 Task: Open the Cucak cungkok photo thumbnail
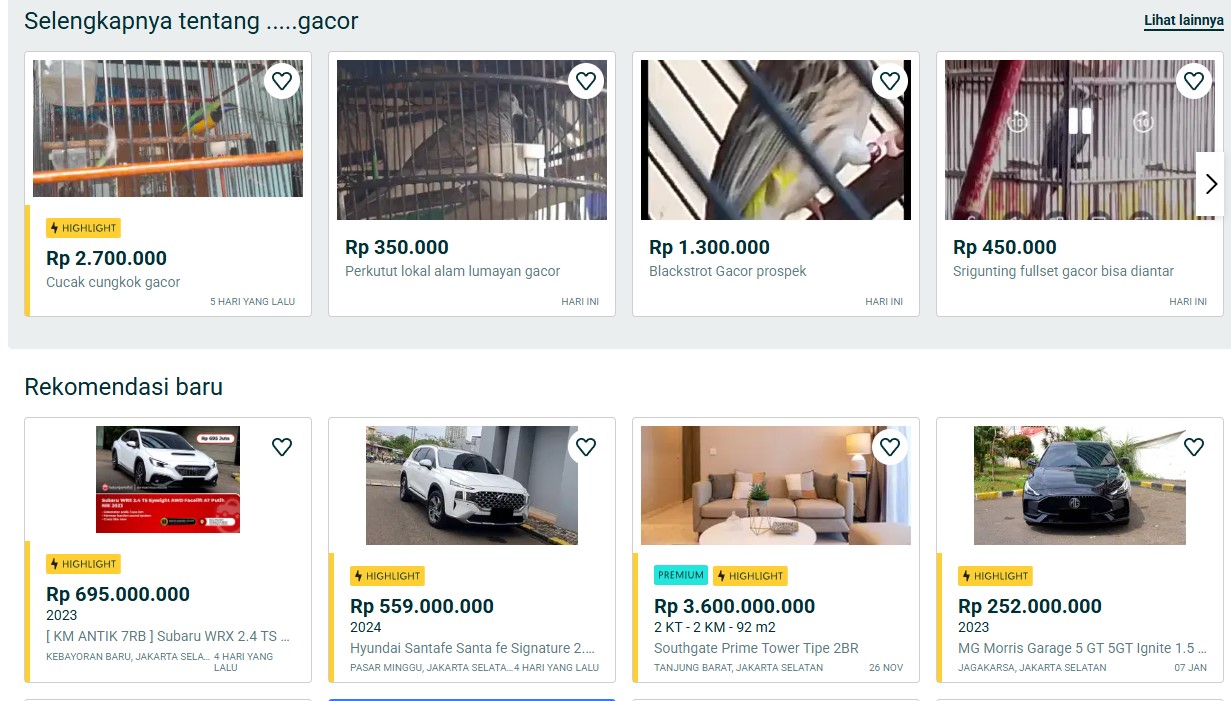(167, 128)
